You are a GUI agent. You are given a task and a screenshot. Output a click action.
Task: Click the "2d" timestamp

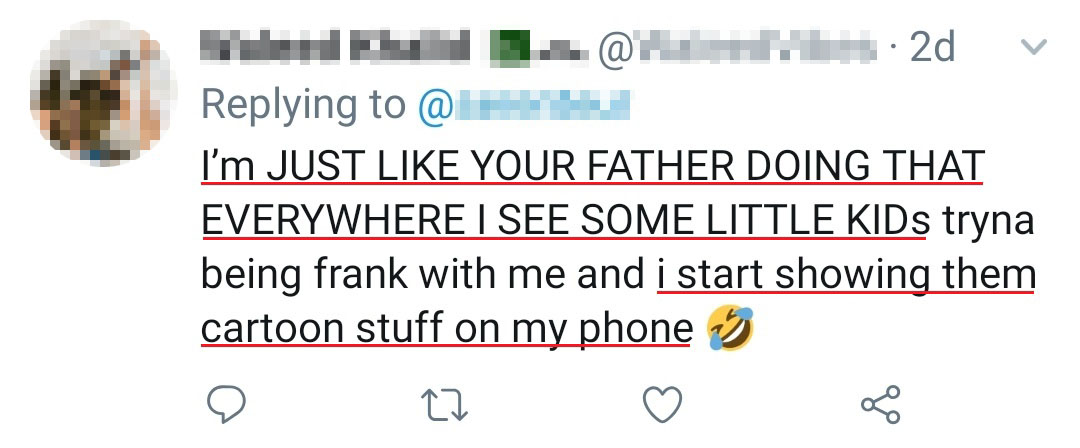931,47
